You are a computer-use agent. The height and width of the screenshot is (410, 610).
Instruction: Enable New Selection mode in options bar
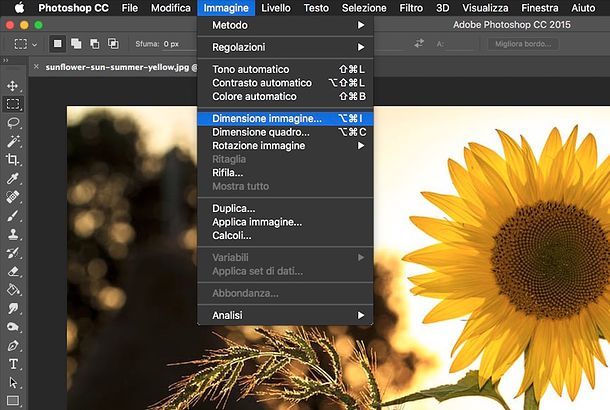click(58, 44)
